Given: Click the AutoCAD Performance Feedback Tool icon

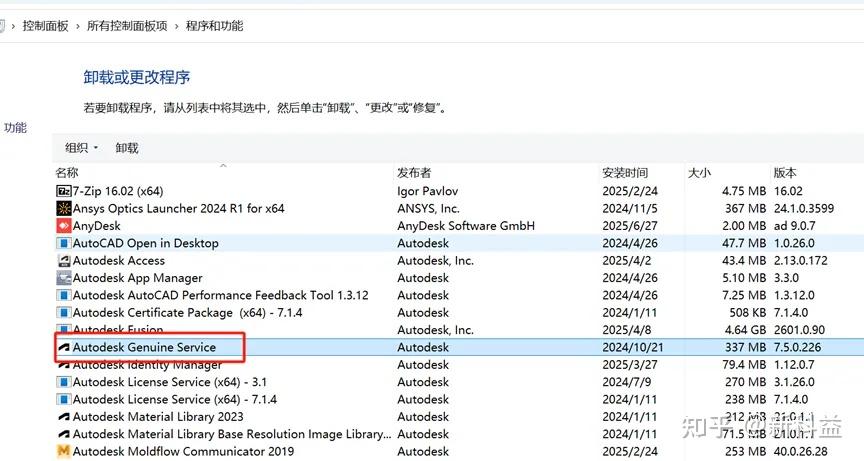Looking at the screenshot, I should (x=64, y=295).
